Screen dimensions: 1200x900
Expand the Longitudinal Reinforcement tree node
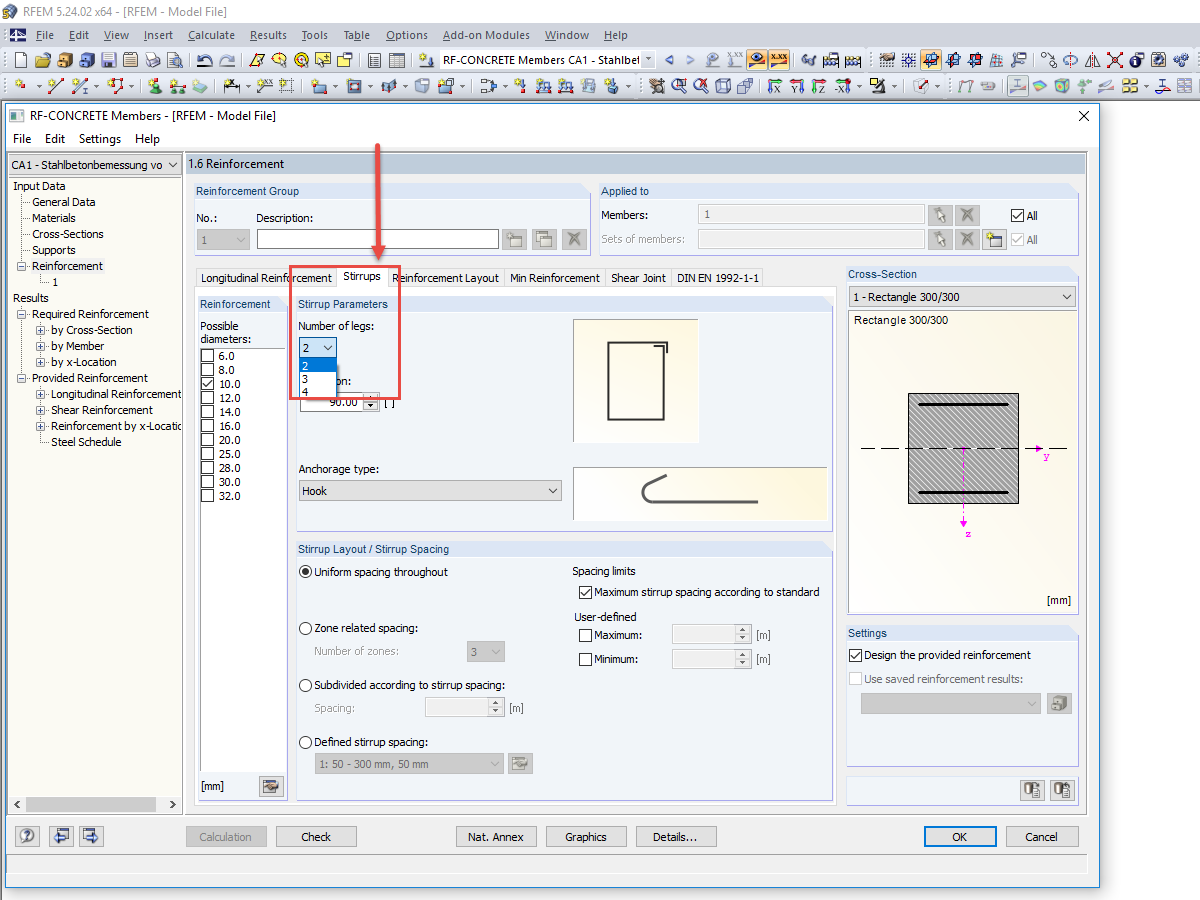41,394
